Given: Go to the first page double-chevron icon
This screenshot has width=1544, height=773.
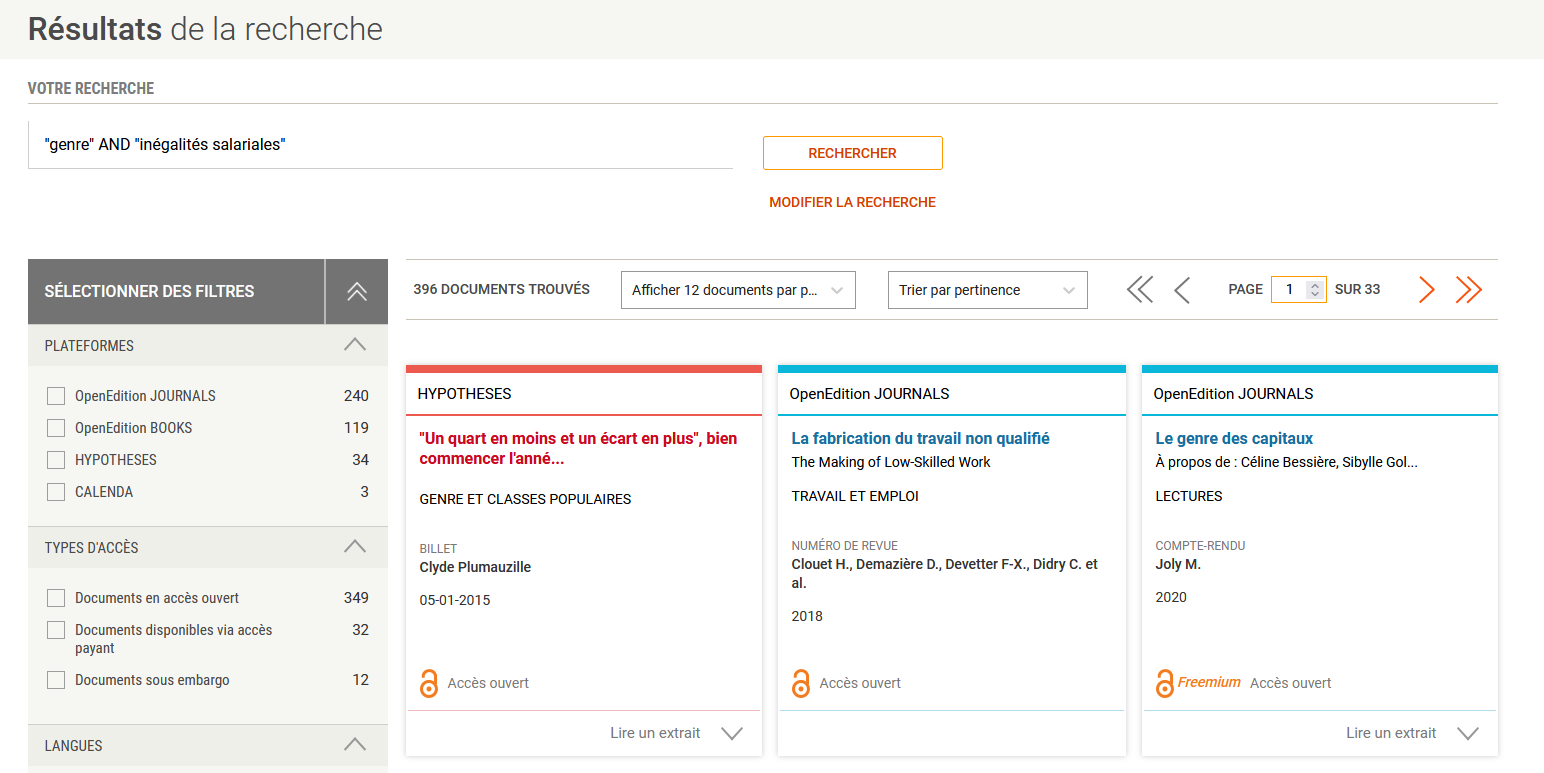Looking at the screenshot, I should click(x=1139, y=290).
